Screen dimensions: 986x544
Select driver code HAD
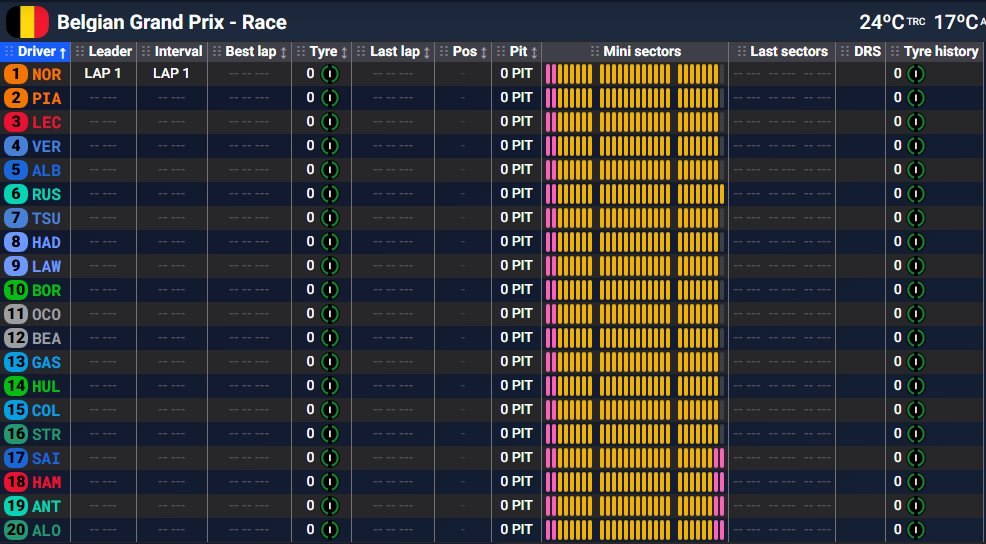[47, 242]
